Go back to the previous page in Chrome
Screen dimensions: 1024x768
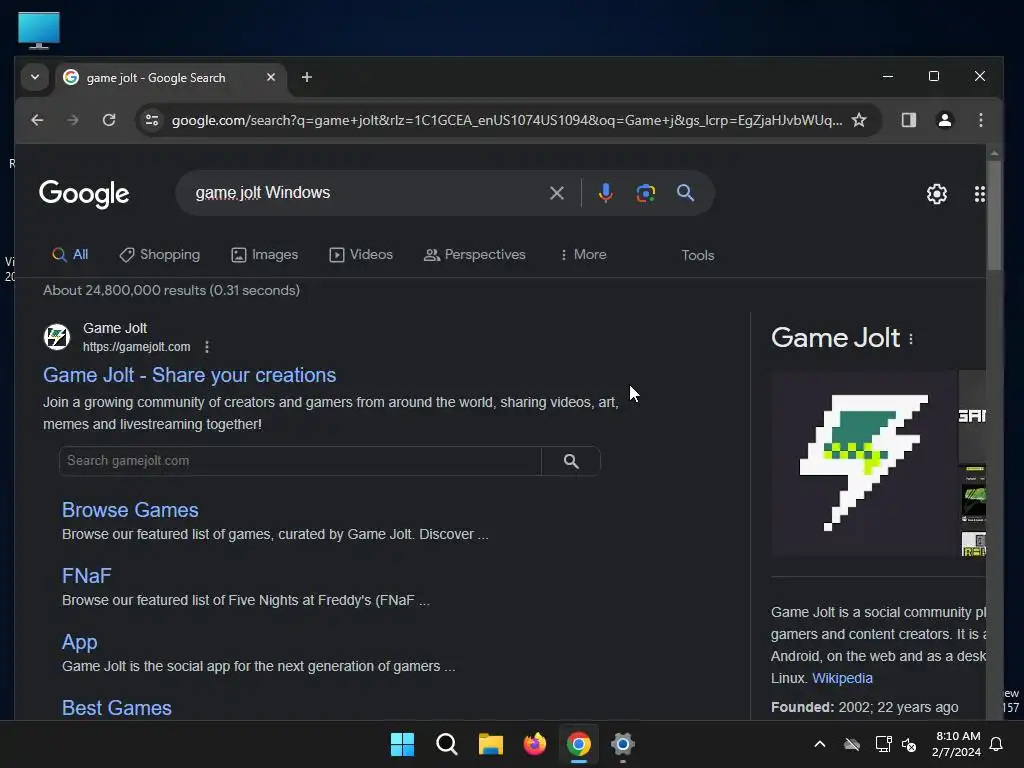[37, 120]
